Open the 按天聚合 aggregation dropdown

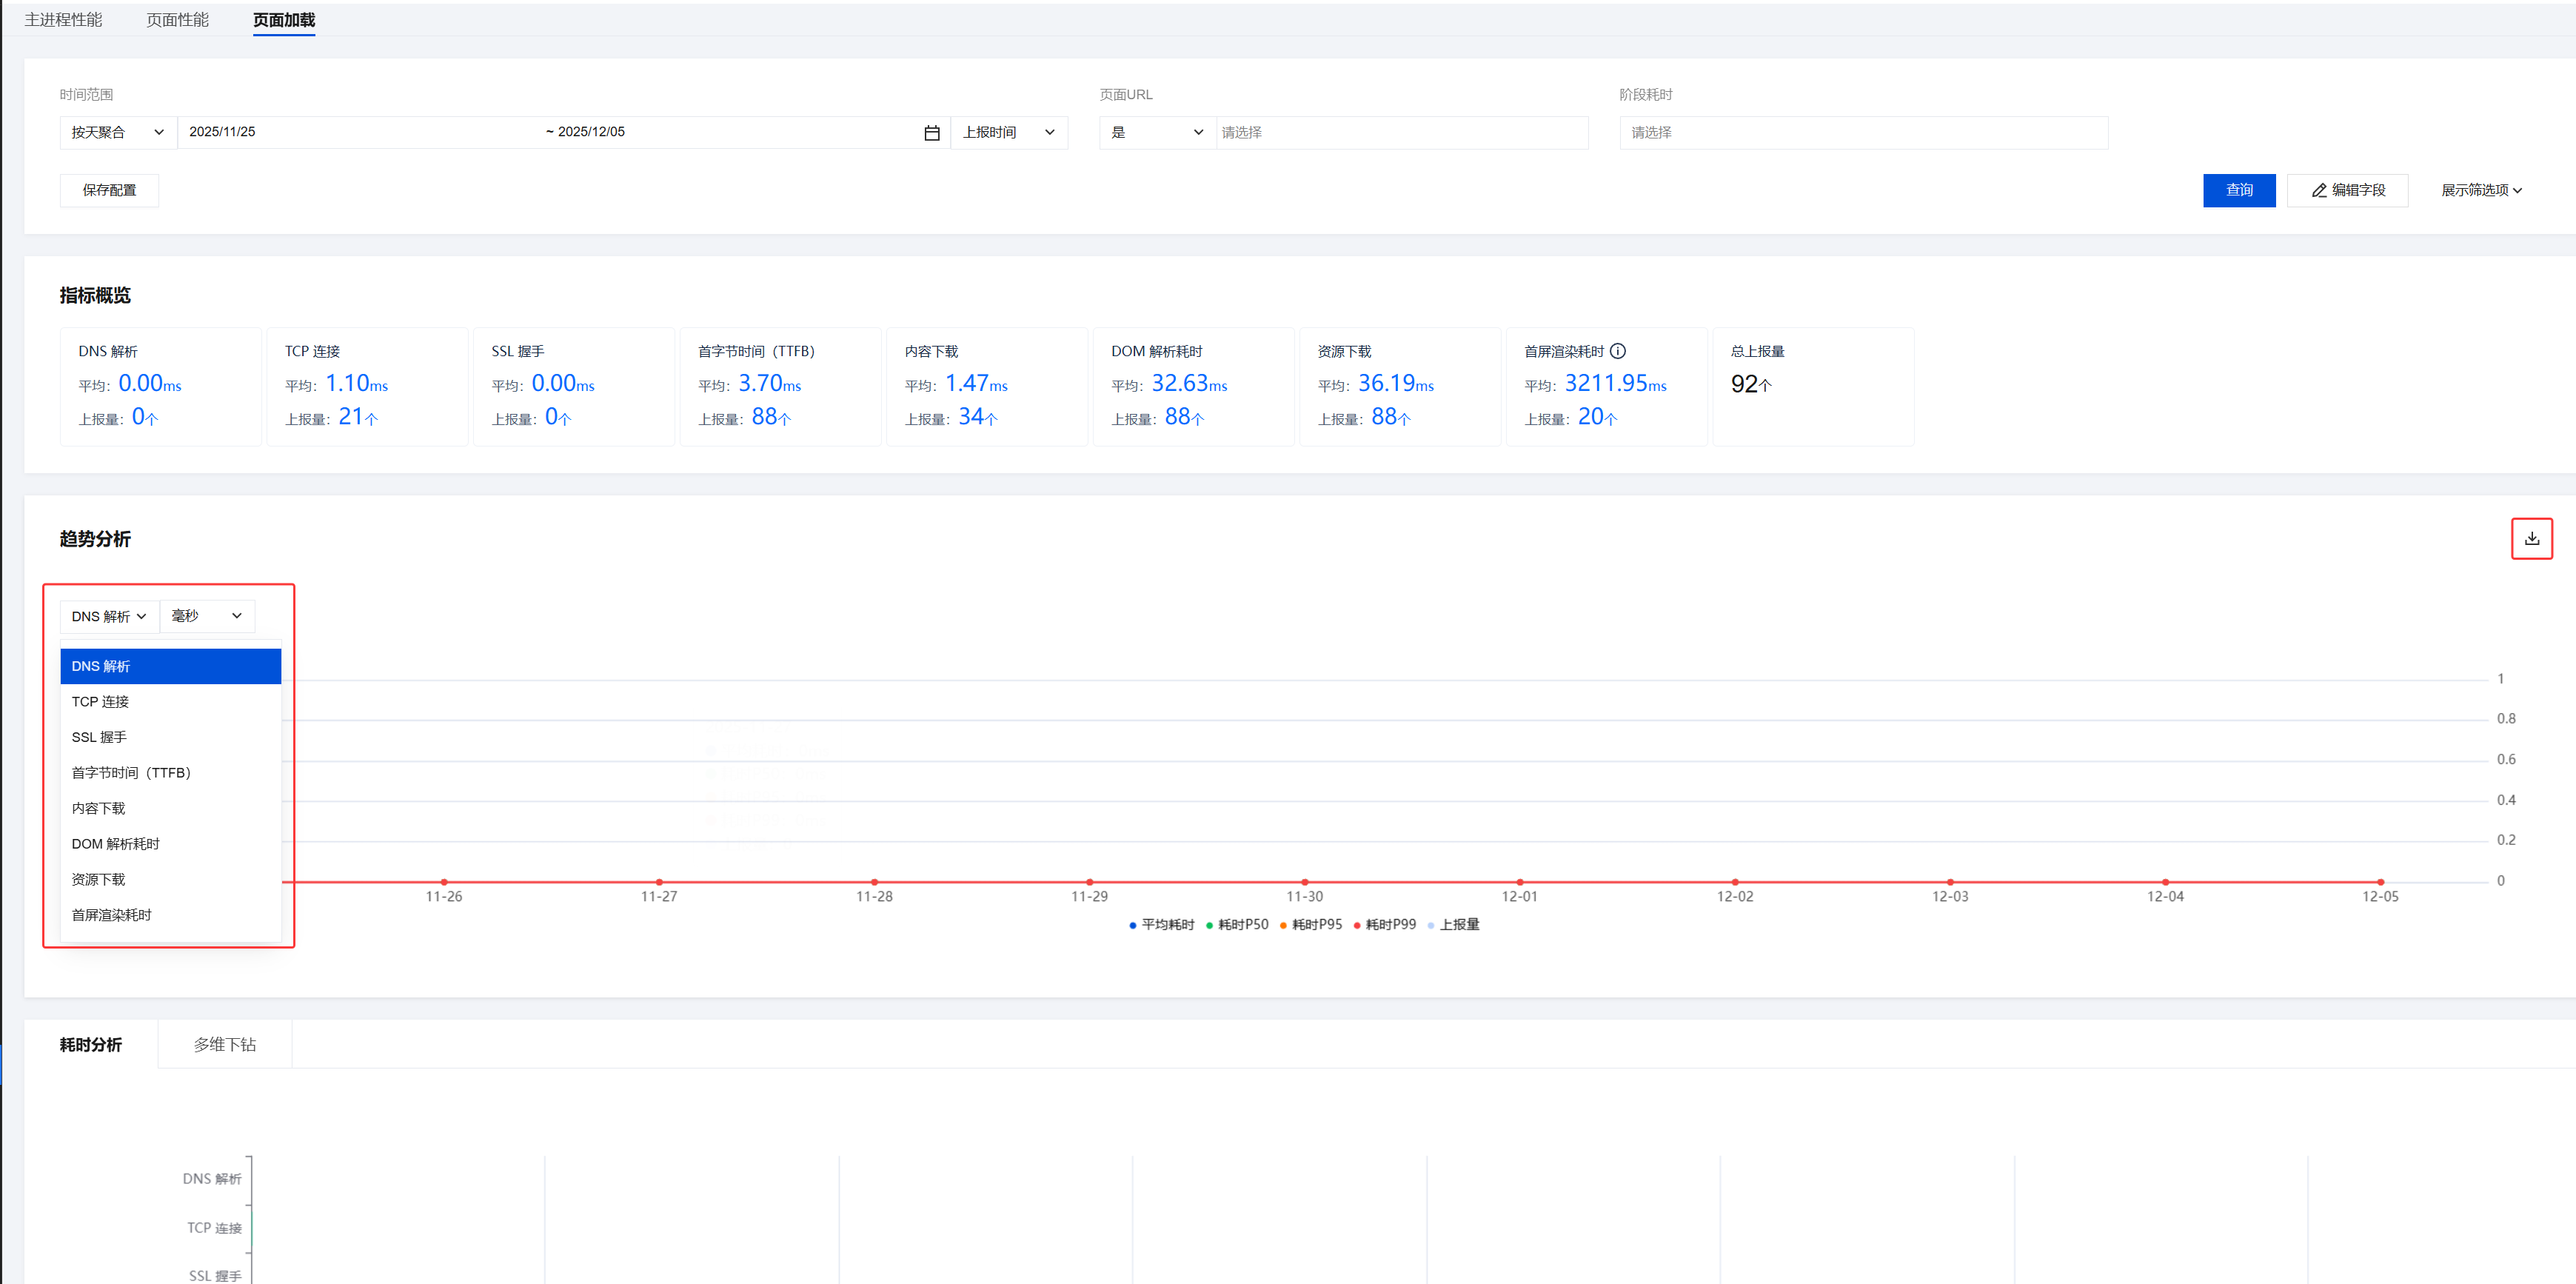[x=117, y=133]
